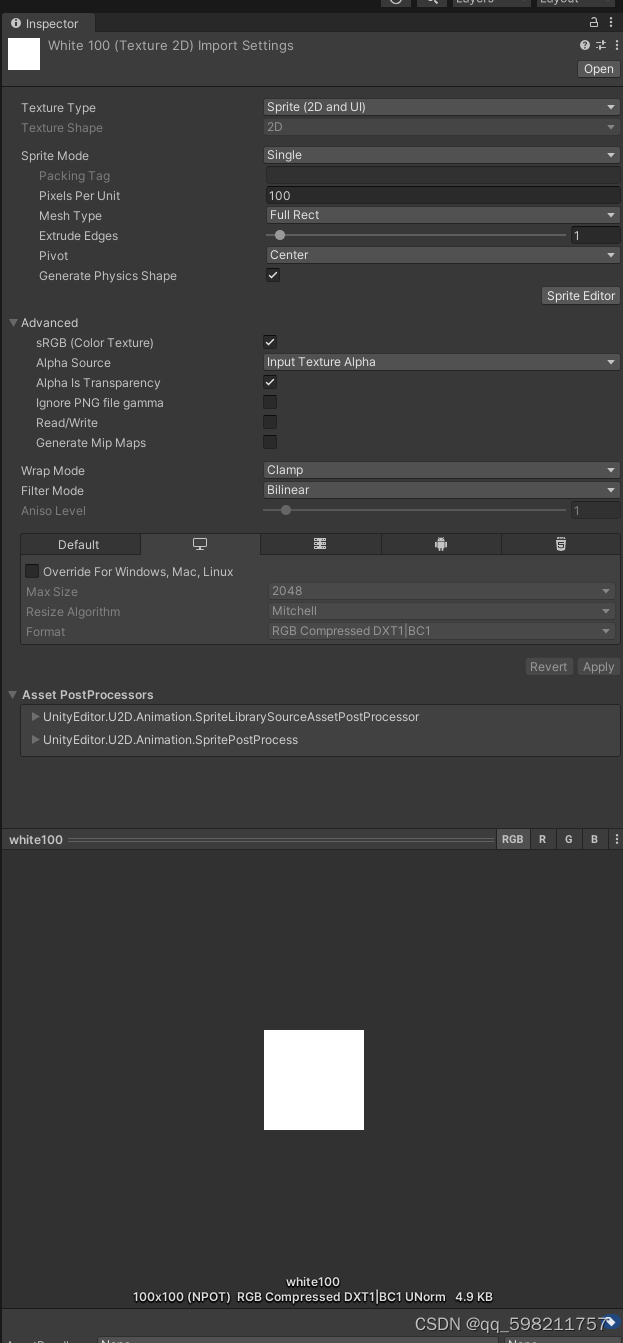Click the presets icon next to the help button

[600, 45]
